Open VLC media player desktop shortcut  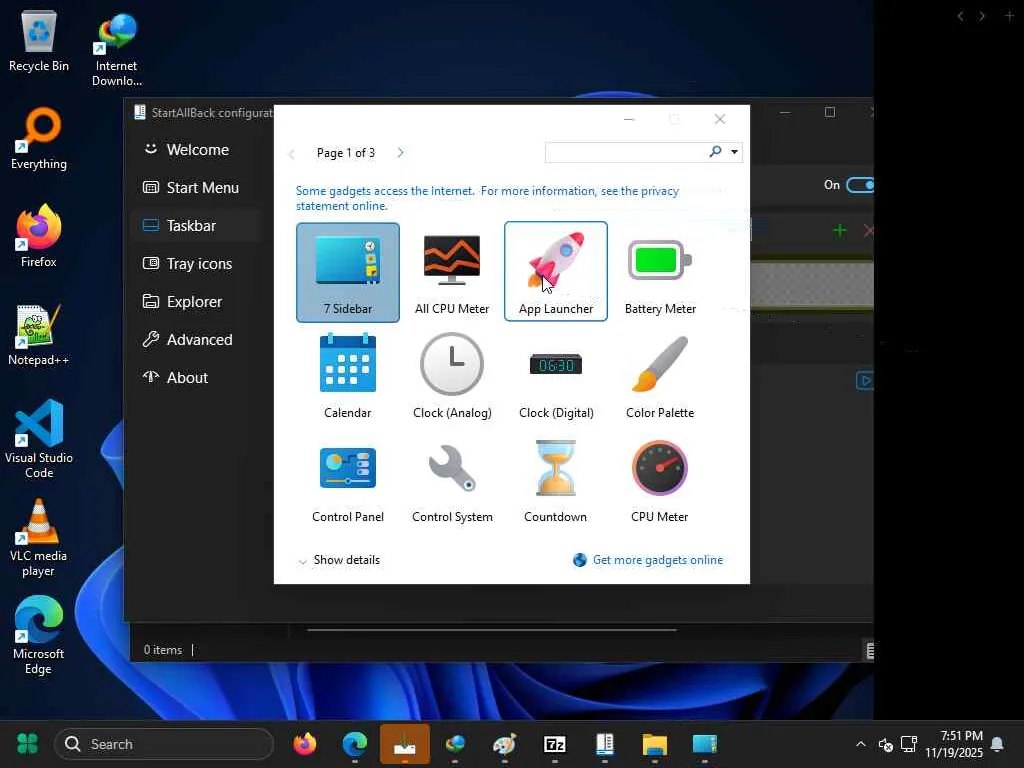(x=39, y=538)
